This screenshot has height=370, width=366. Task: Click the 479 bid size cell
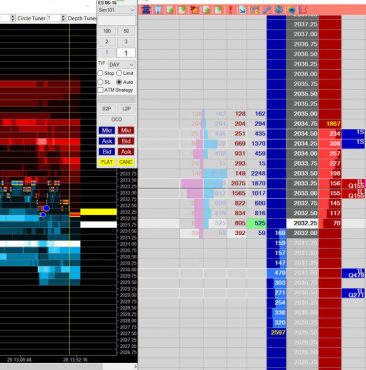[x=277, y=273]
